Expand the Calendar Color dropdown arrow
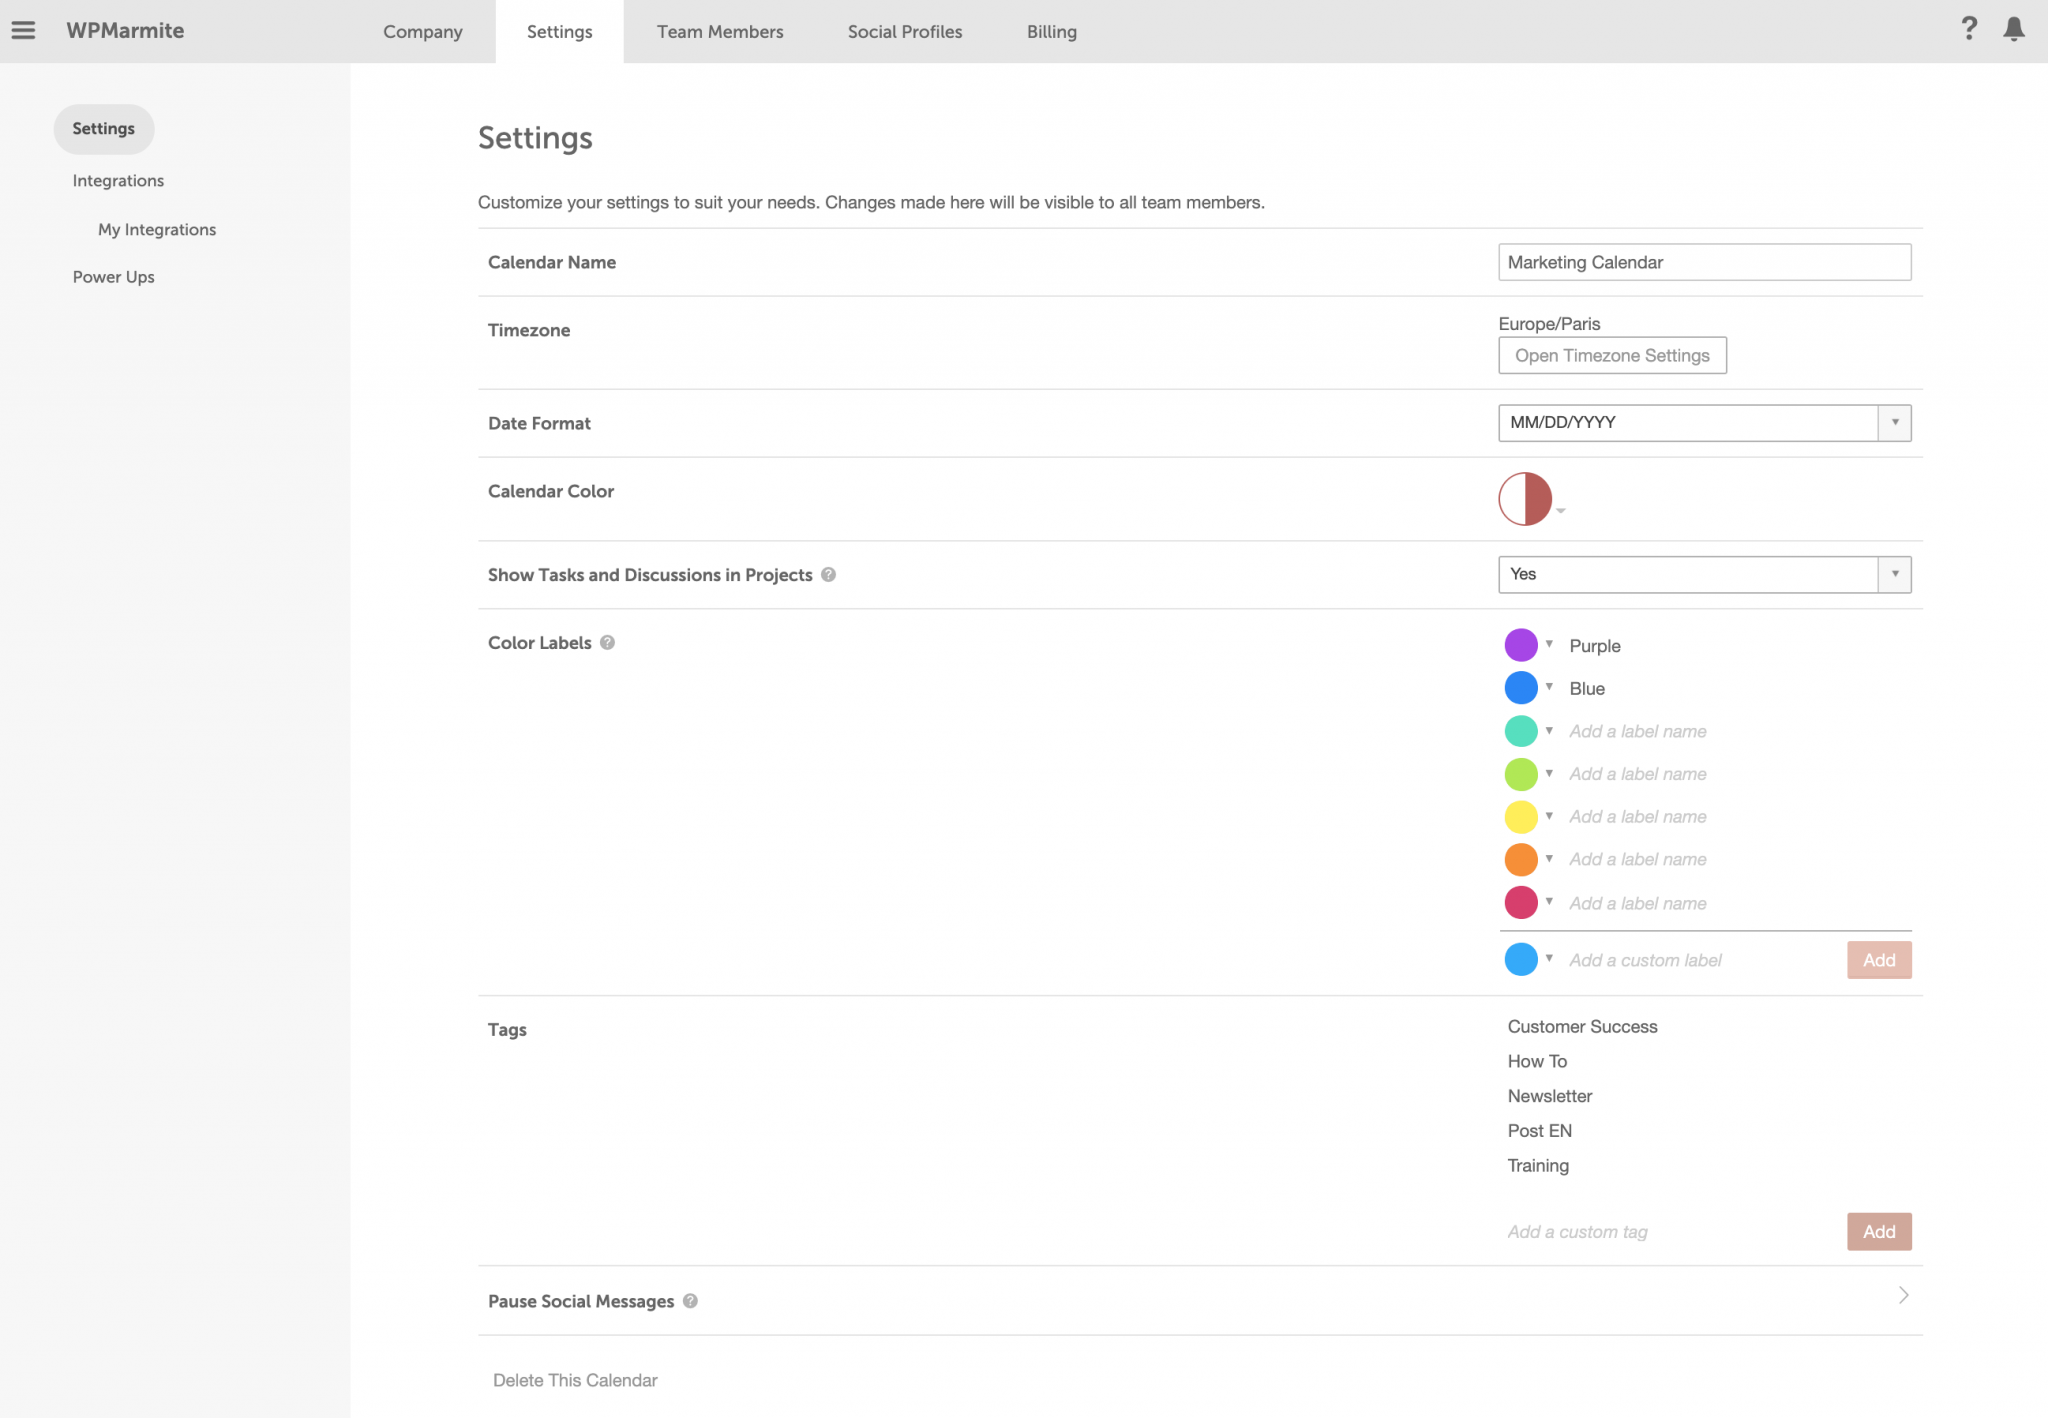The height and width of the screenshot is (1418, 2048). pyautogui.click(x=1560, y=511)
